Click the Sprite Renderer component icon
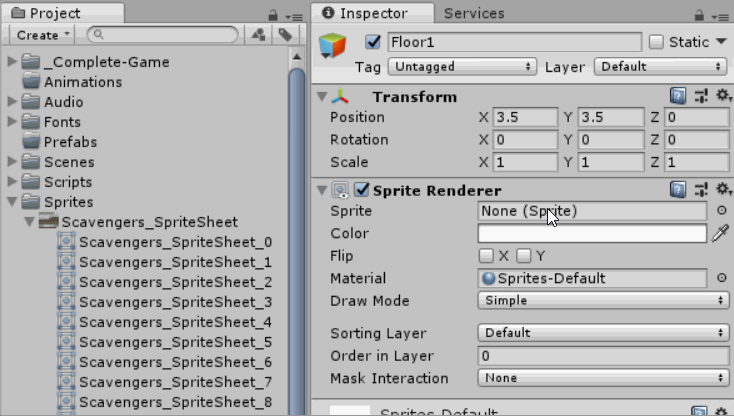 point(340,190)
